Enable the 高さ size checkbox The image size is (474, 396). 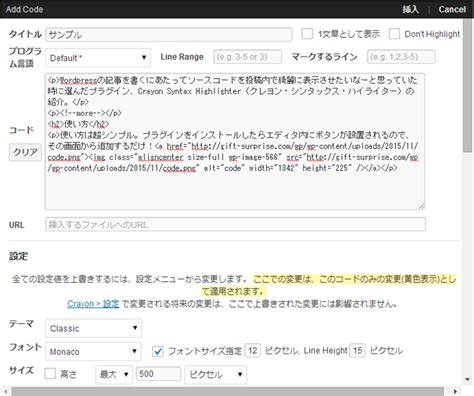click(50, 373)
